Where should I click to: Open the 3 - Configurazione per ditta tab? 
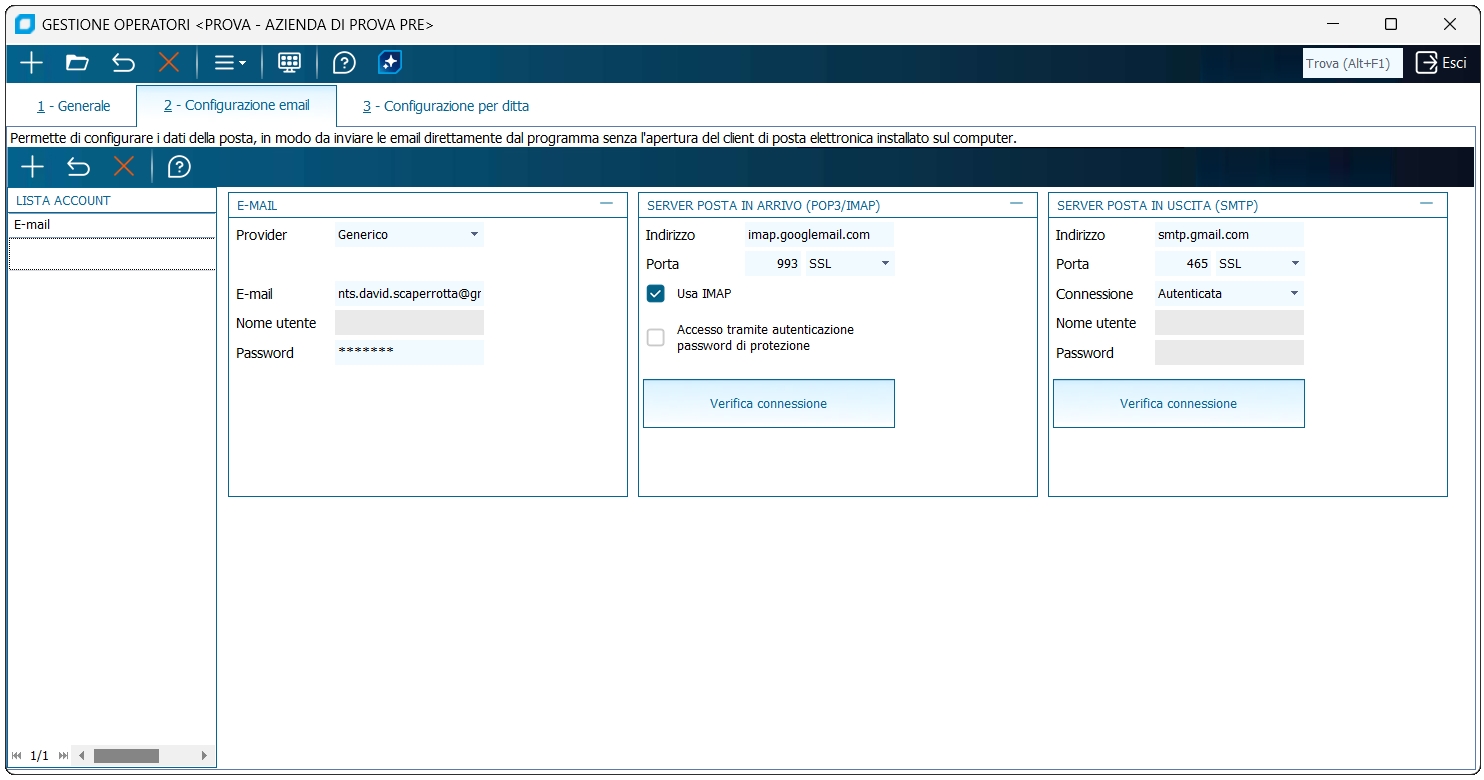point(446,106)
